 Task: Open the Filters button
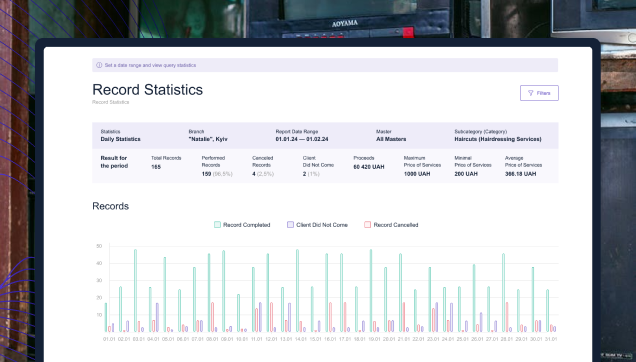tap(539, 93)
